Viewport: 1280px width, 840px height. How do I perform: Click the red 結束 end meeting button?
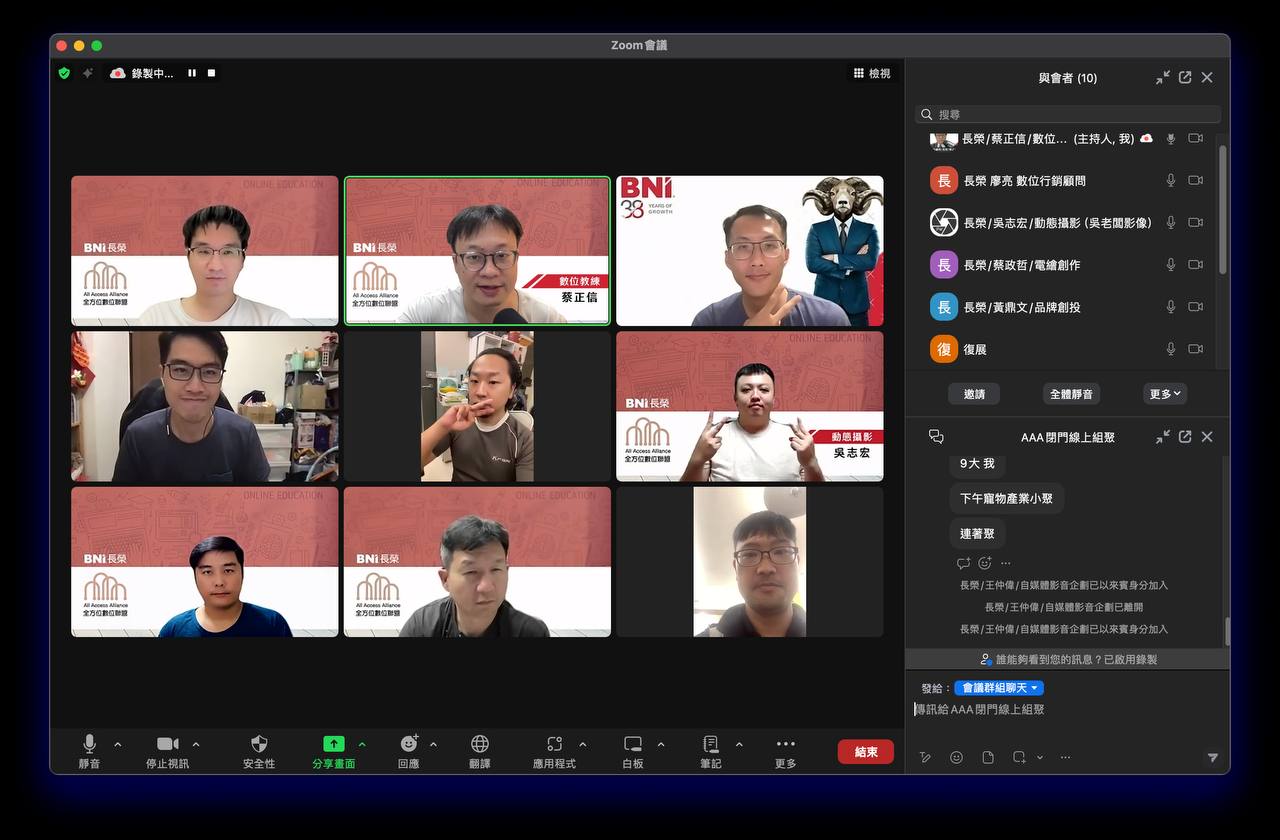tap(866, 752)
